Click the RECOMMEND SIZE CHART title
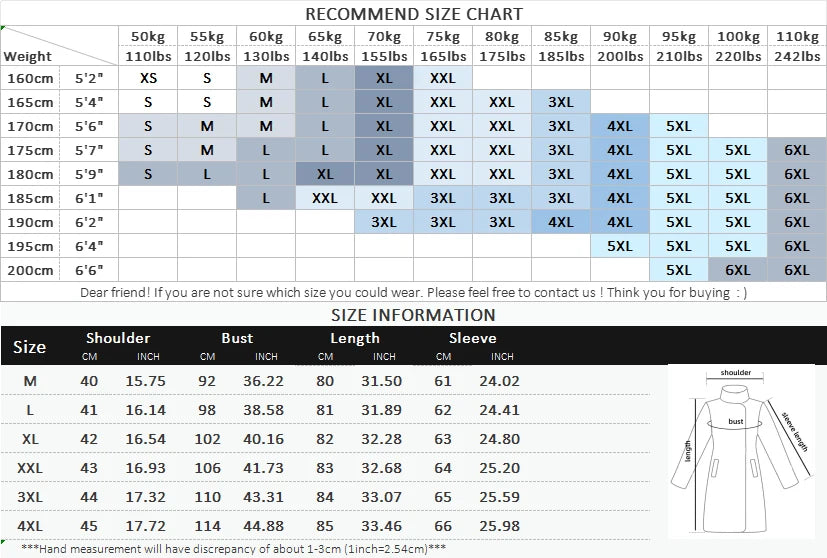 point(414,14)
